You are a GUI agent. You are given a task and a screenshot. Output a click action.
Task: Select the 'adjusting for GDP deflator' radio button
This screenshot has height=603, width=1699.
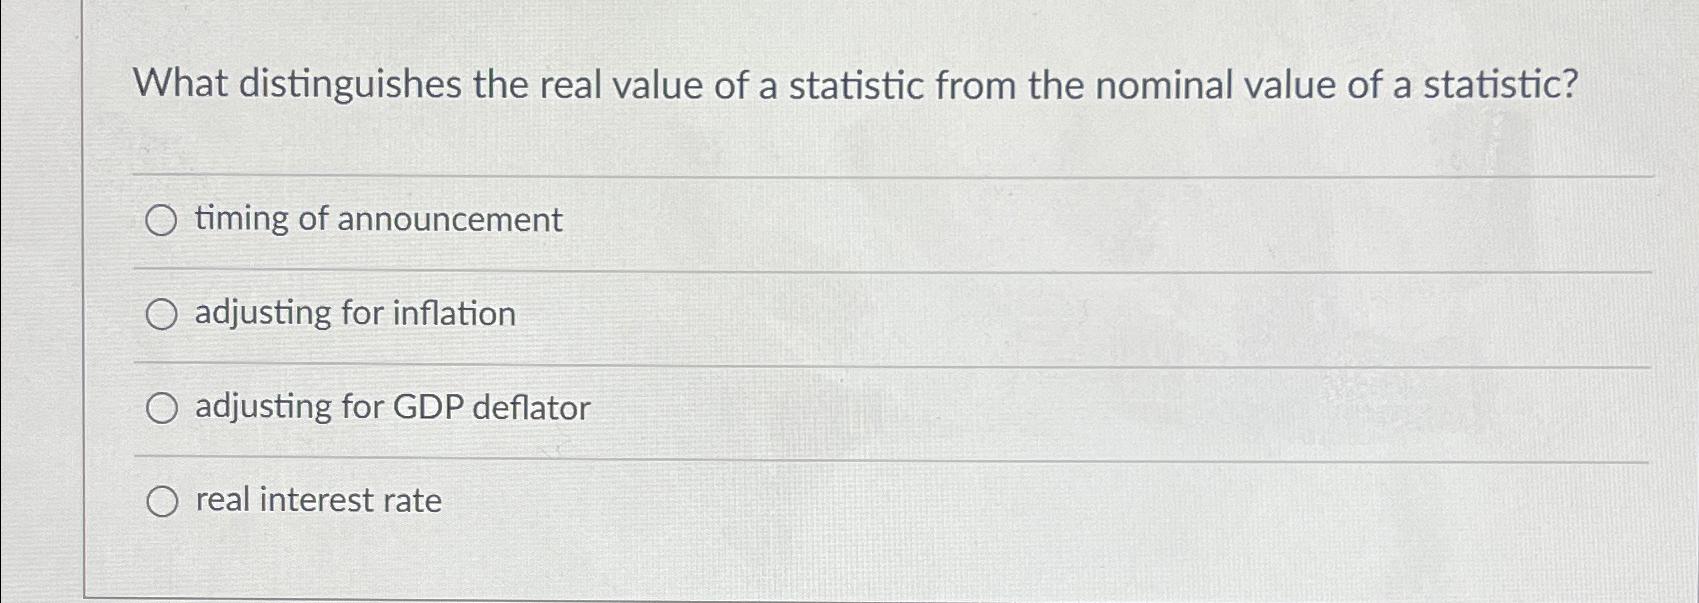[163, 408]
